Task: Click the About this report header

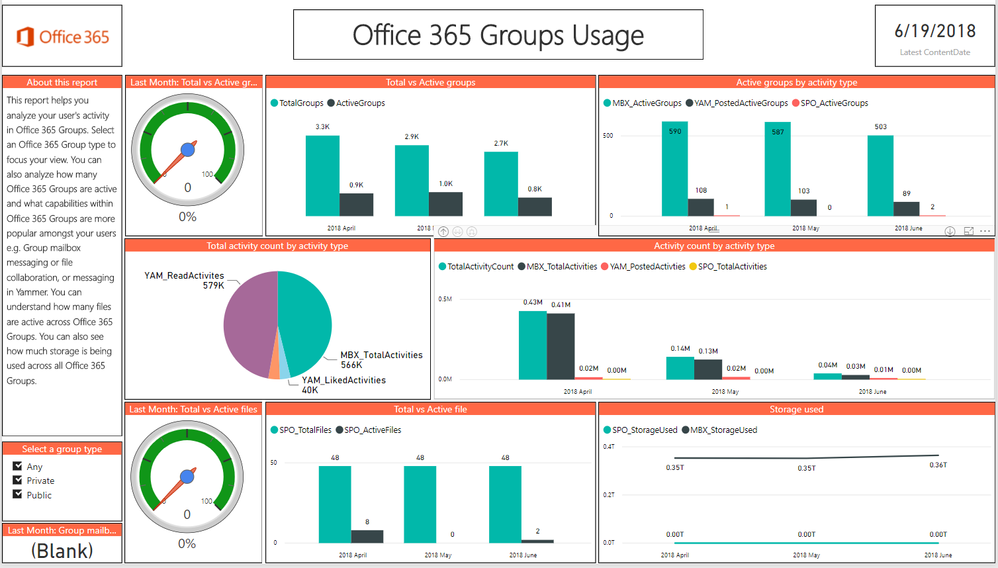Action: click(62, 82)
